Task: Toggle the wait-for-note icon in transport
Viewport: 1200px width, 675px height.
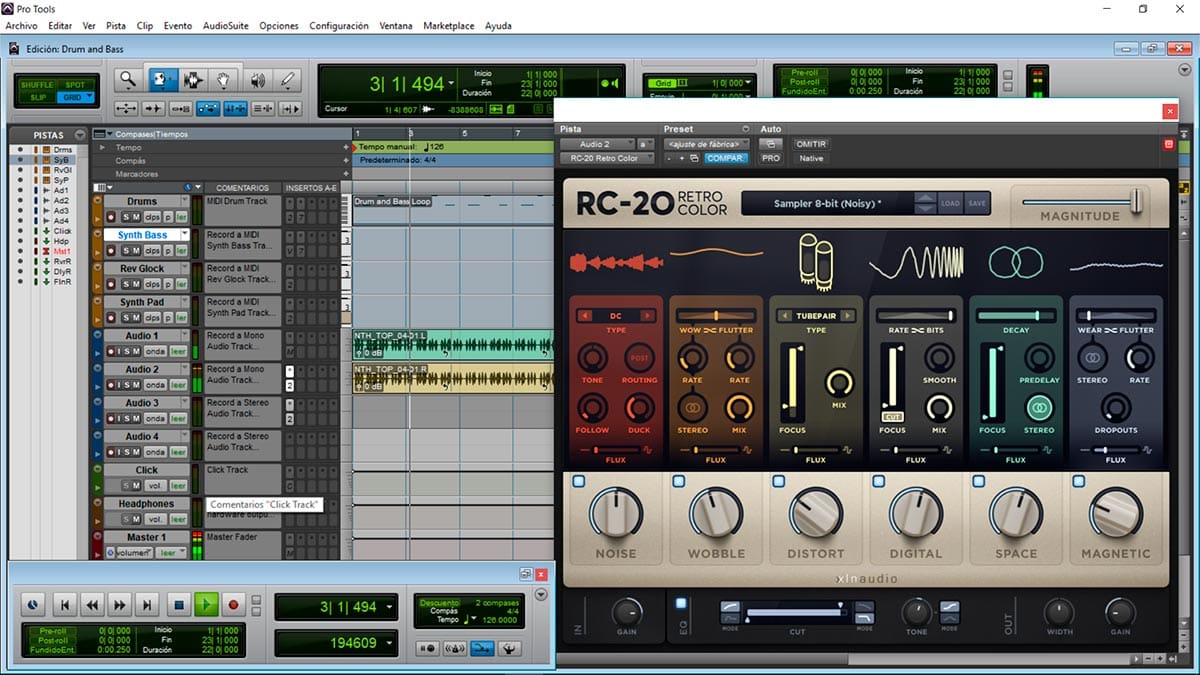Action: pos(428,648)
